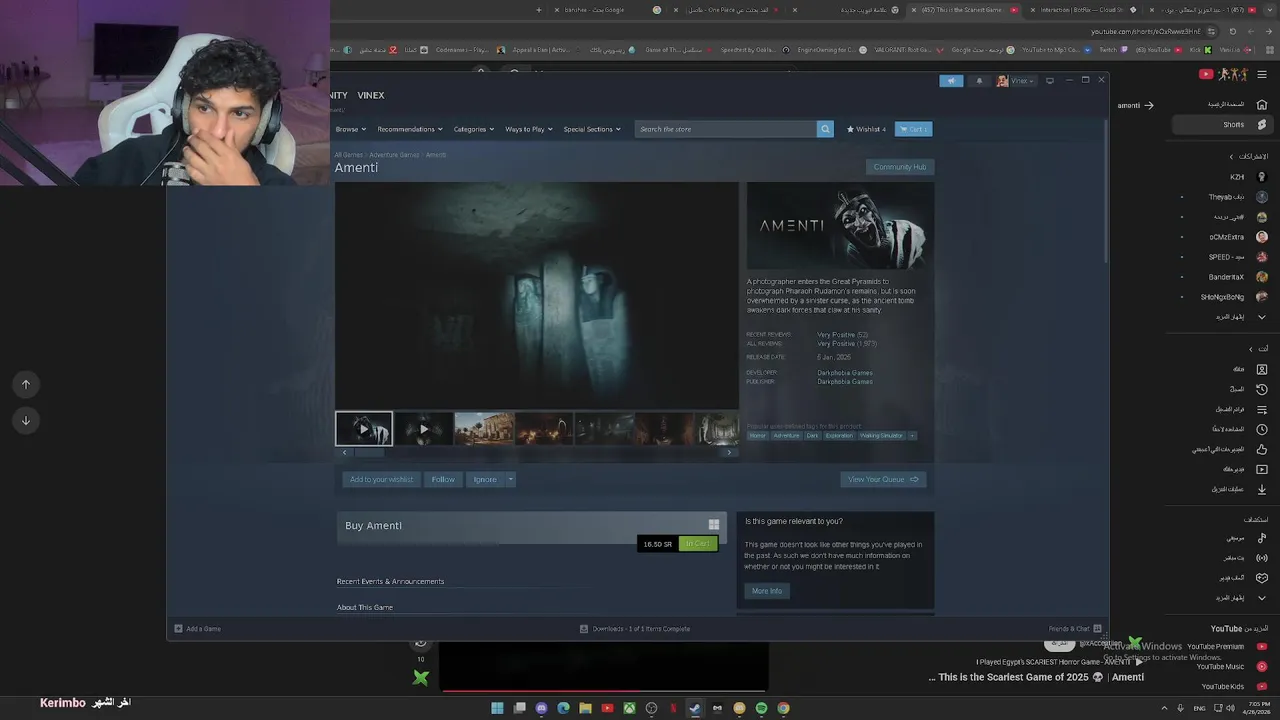Click Add a Game in Steam's footer

point(198,629)
